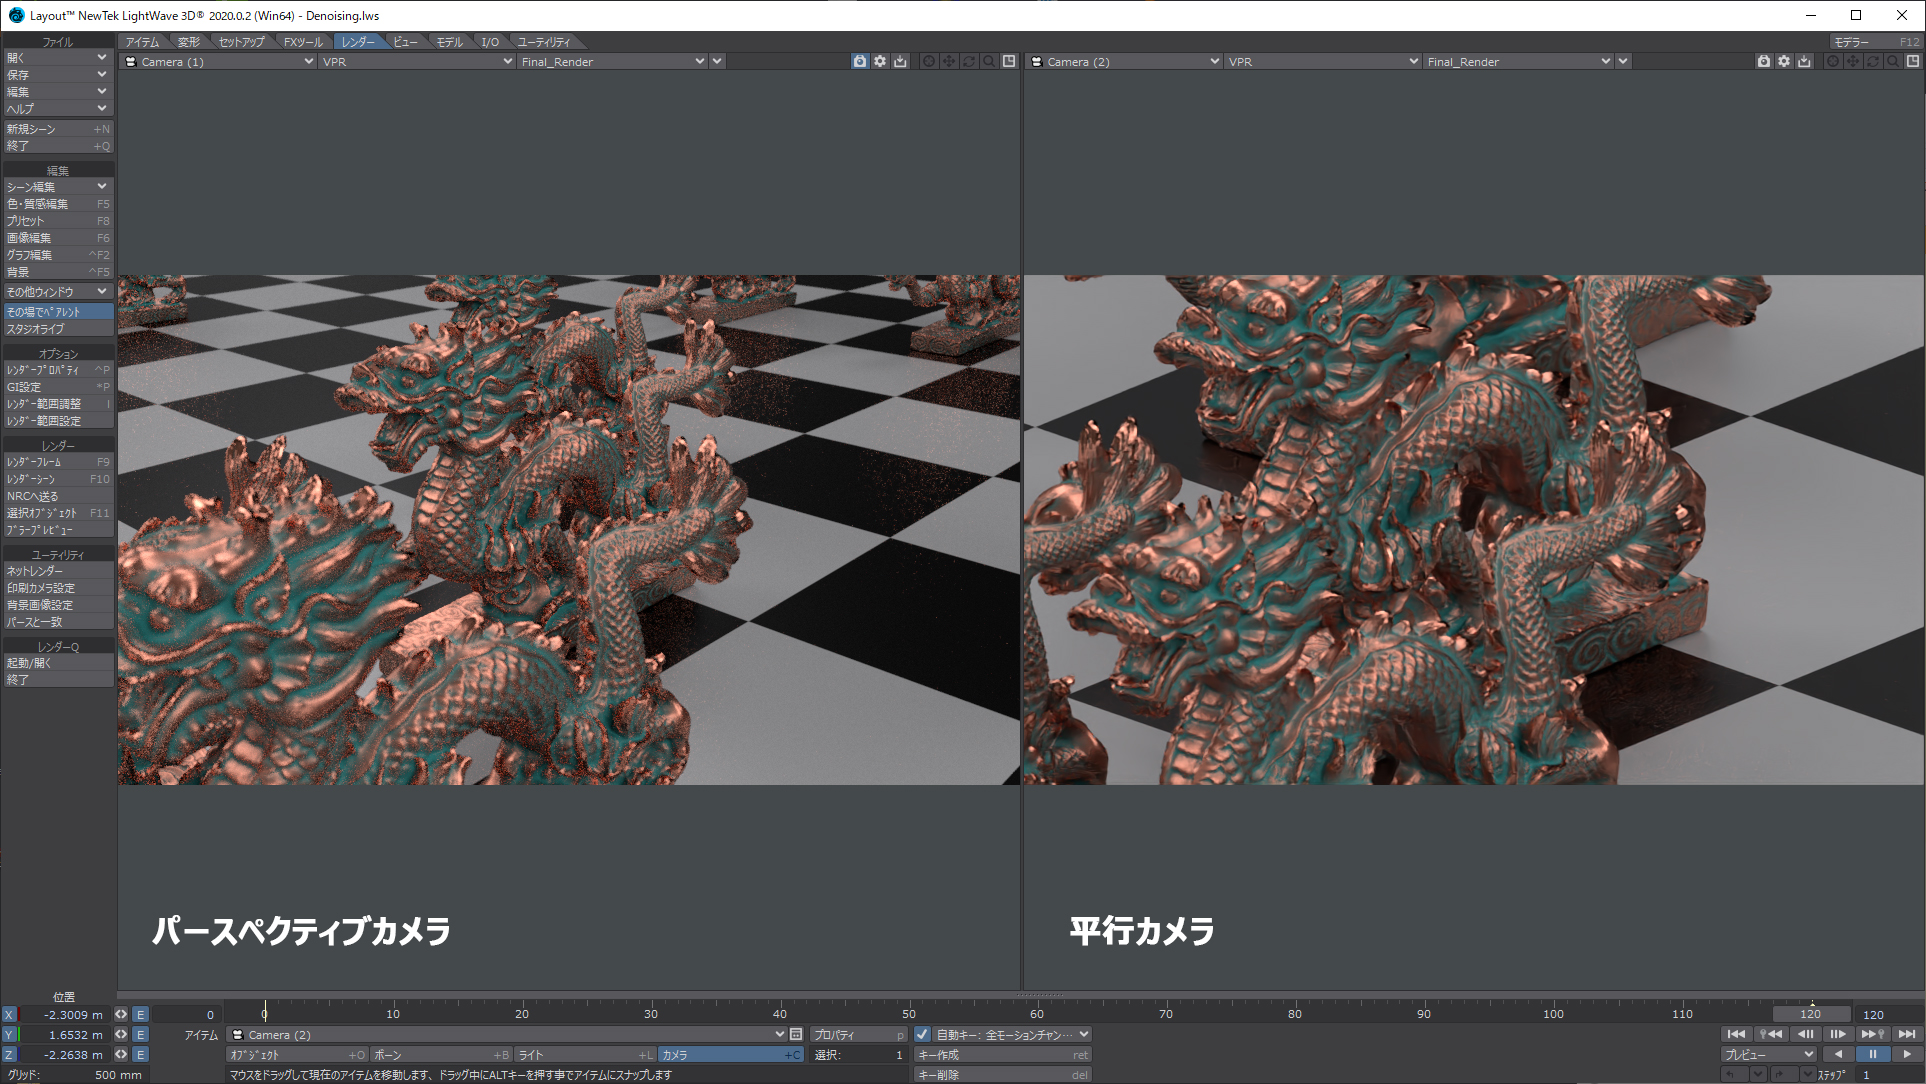Step back one frame

[x=1805, y=1034]
